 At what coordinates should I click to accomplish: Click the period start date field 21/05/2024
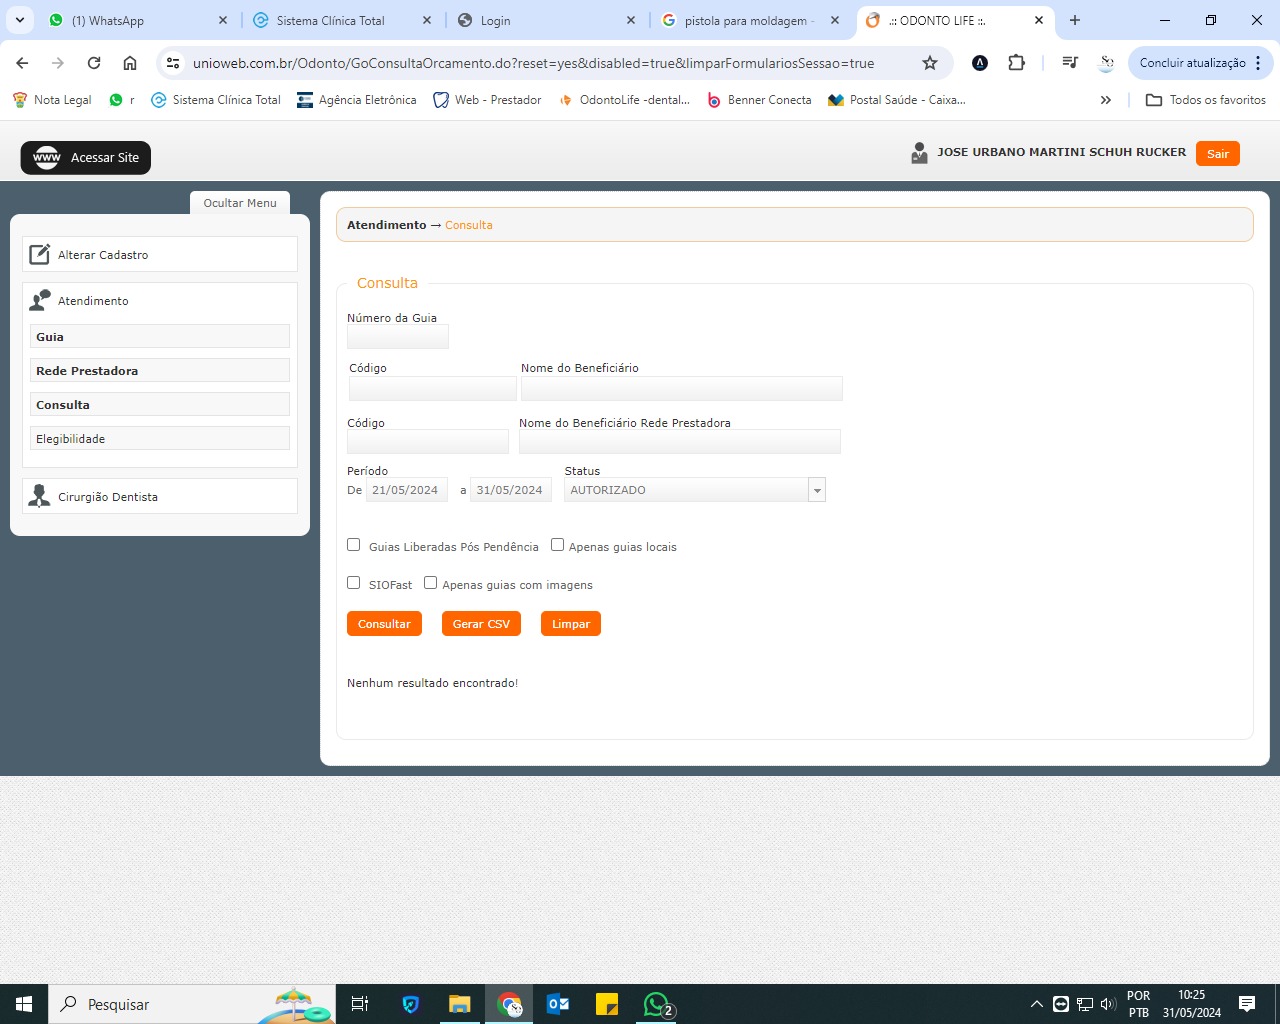click(407, 490)
